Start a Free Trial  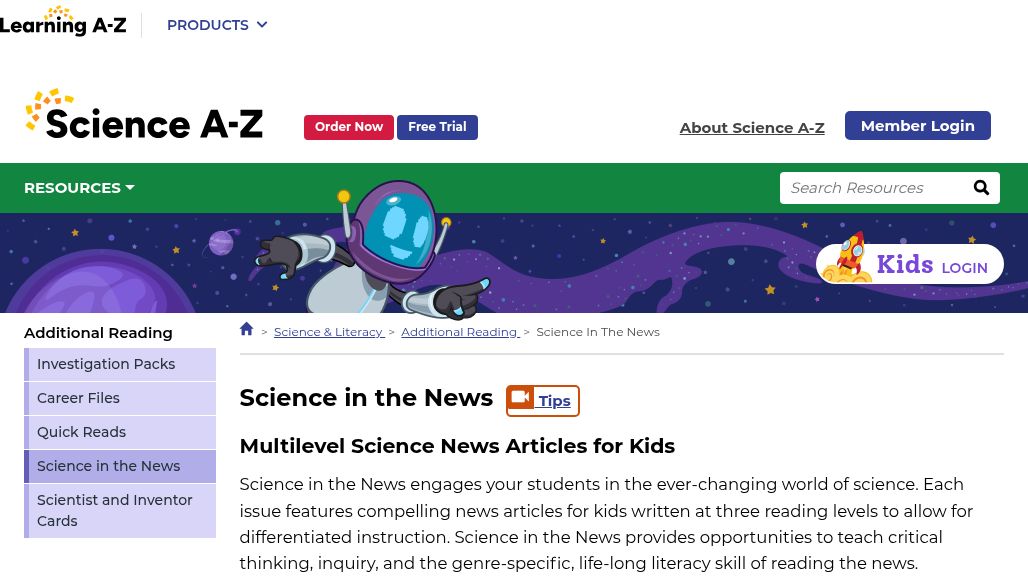click(x=437, y=127)
